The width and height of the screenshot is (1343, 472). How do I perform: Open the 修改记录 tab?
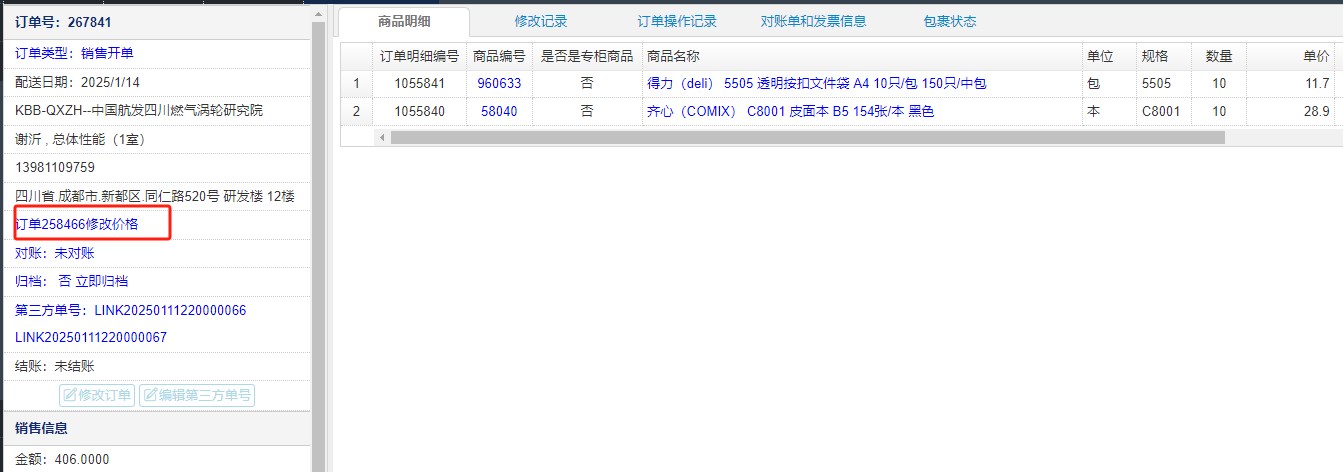(x=541, y=21)
